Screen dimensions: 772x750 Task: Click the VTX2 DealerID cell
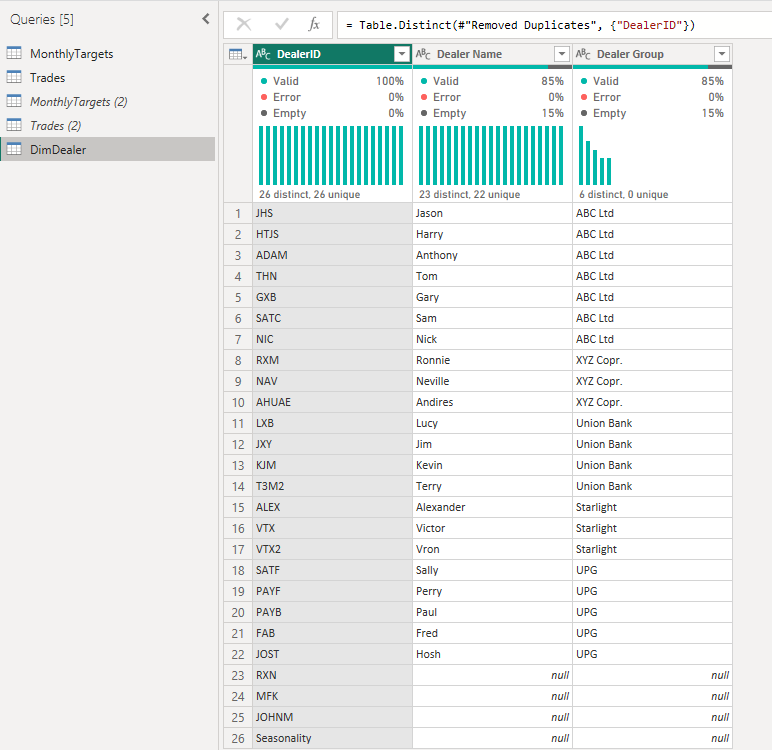coord(332,550)
